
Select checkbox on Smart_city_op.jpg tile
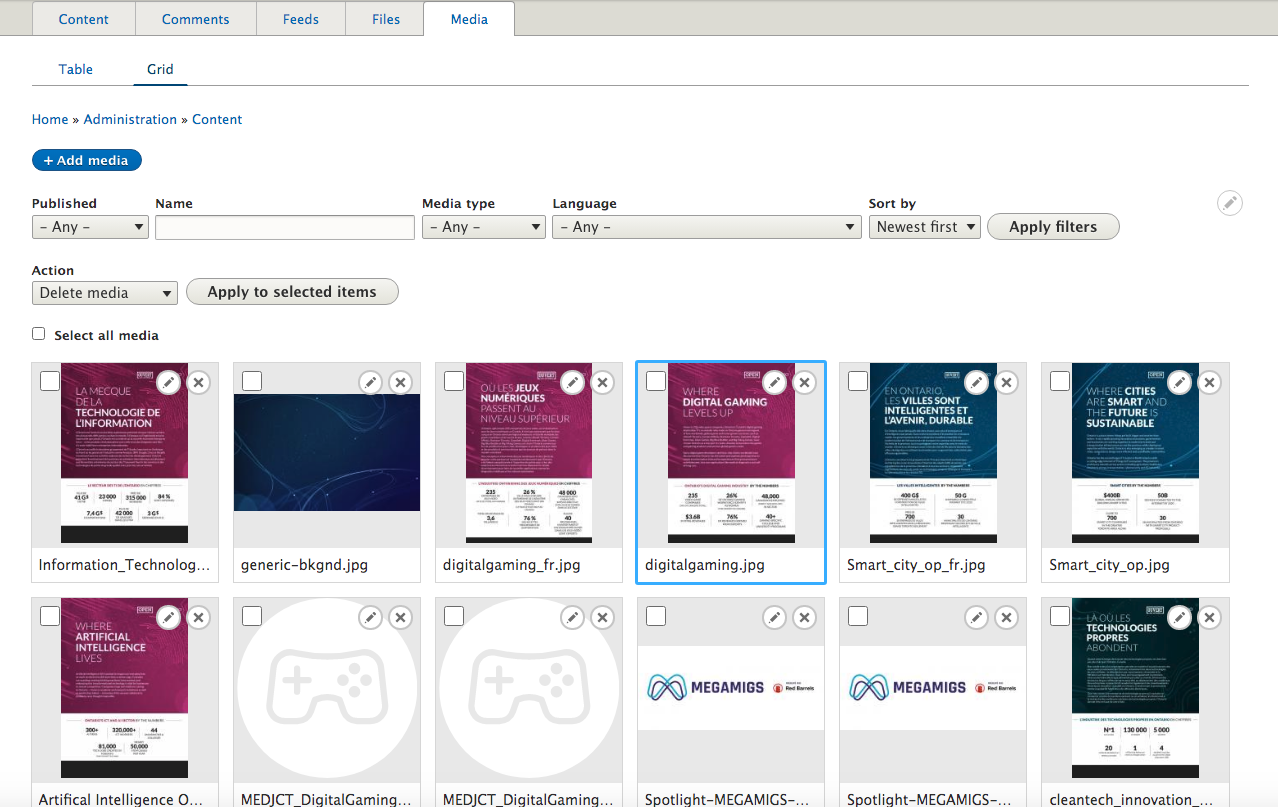pyautogui.click(x=1060, y=381)
